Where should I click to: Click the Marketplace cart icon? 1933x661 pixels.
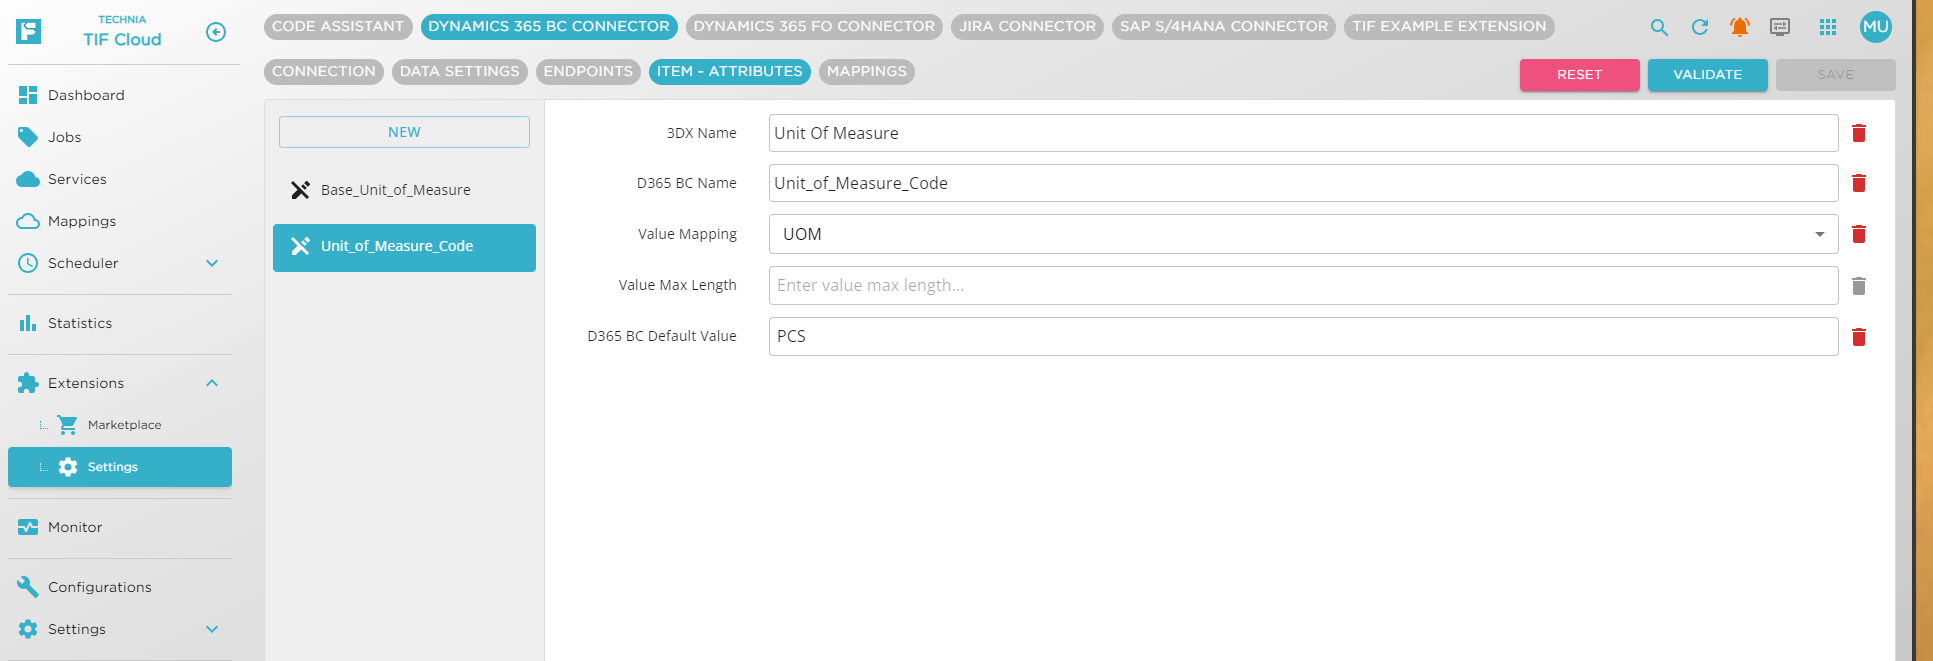67,425
